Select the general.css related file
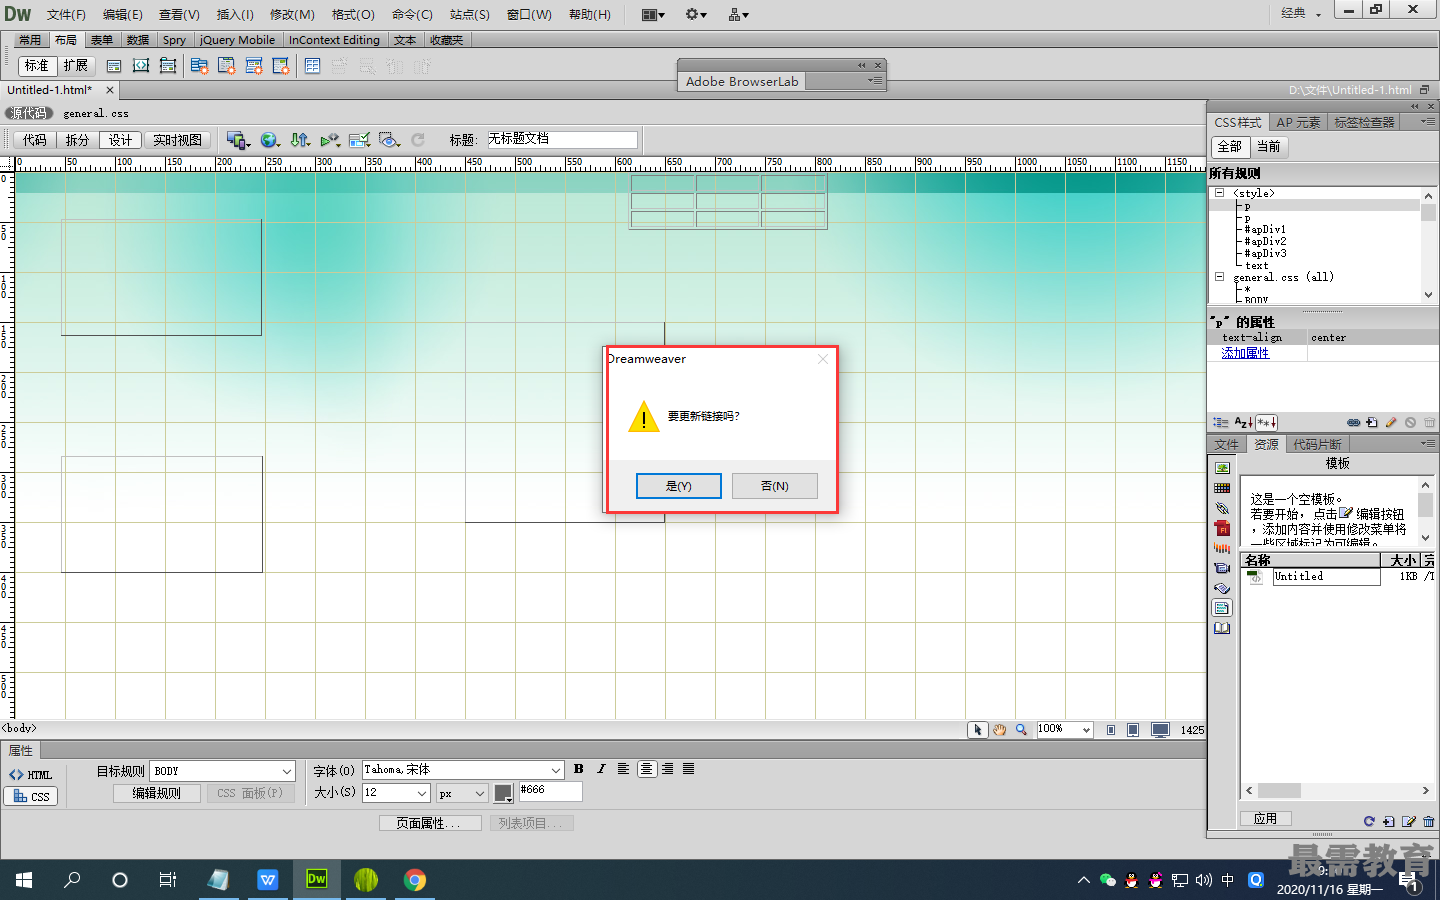Viewport: 1440px width, 900px height. (96, 113)
